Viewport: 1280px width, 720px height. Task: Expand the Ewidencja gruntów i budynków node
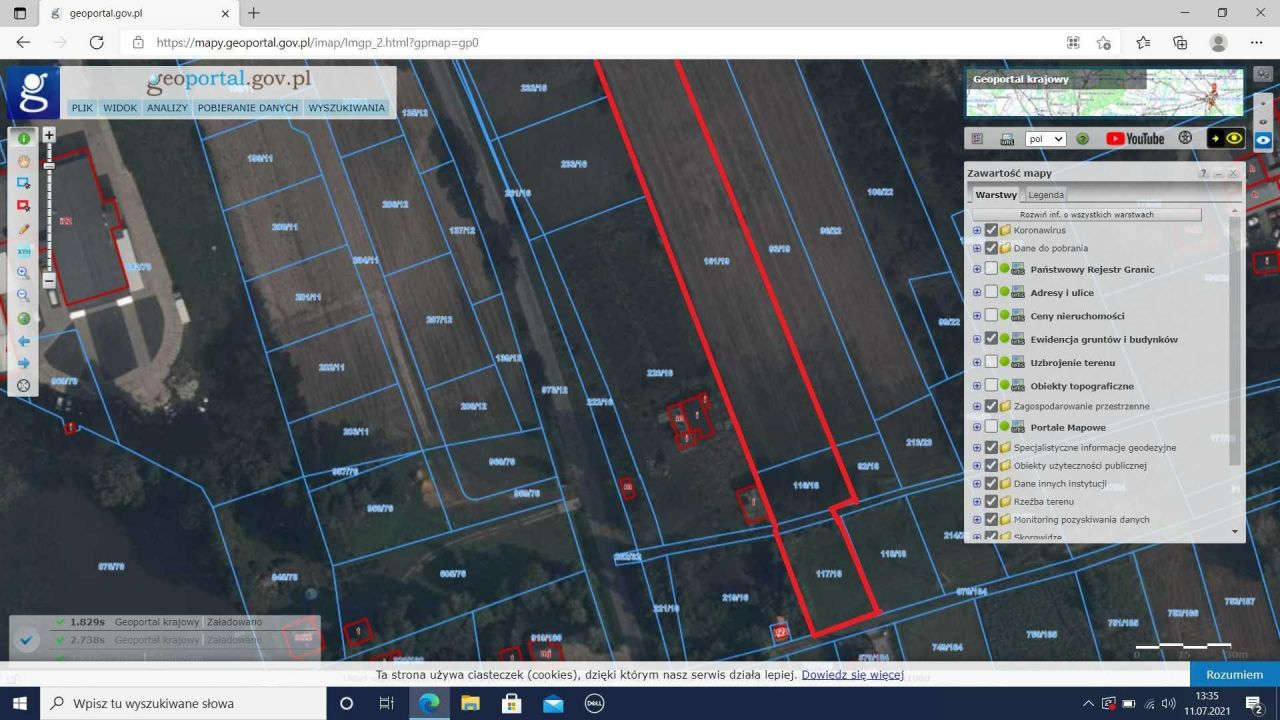pyautogui.click(x=977, y=339)
